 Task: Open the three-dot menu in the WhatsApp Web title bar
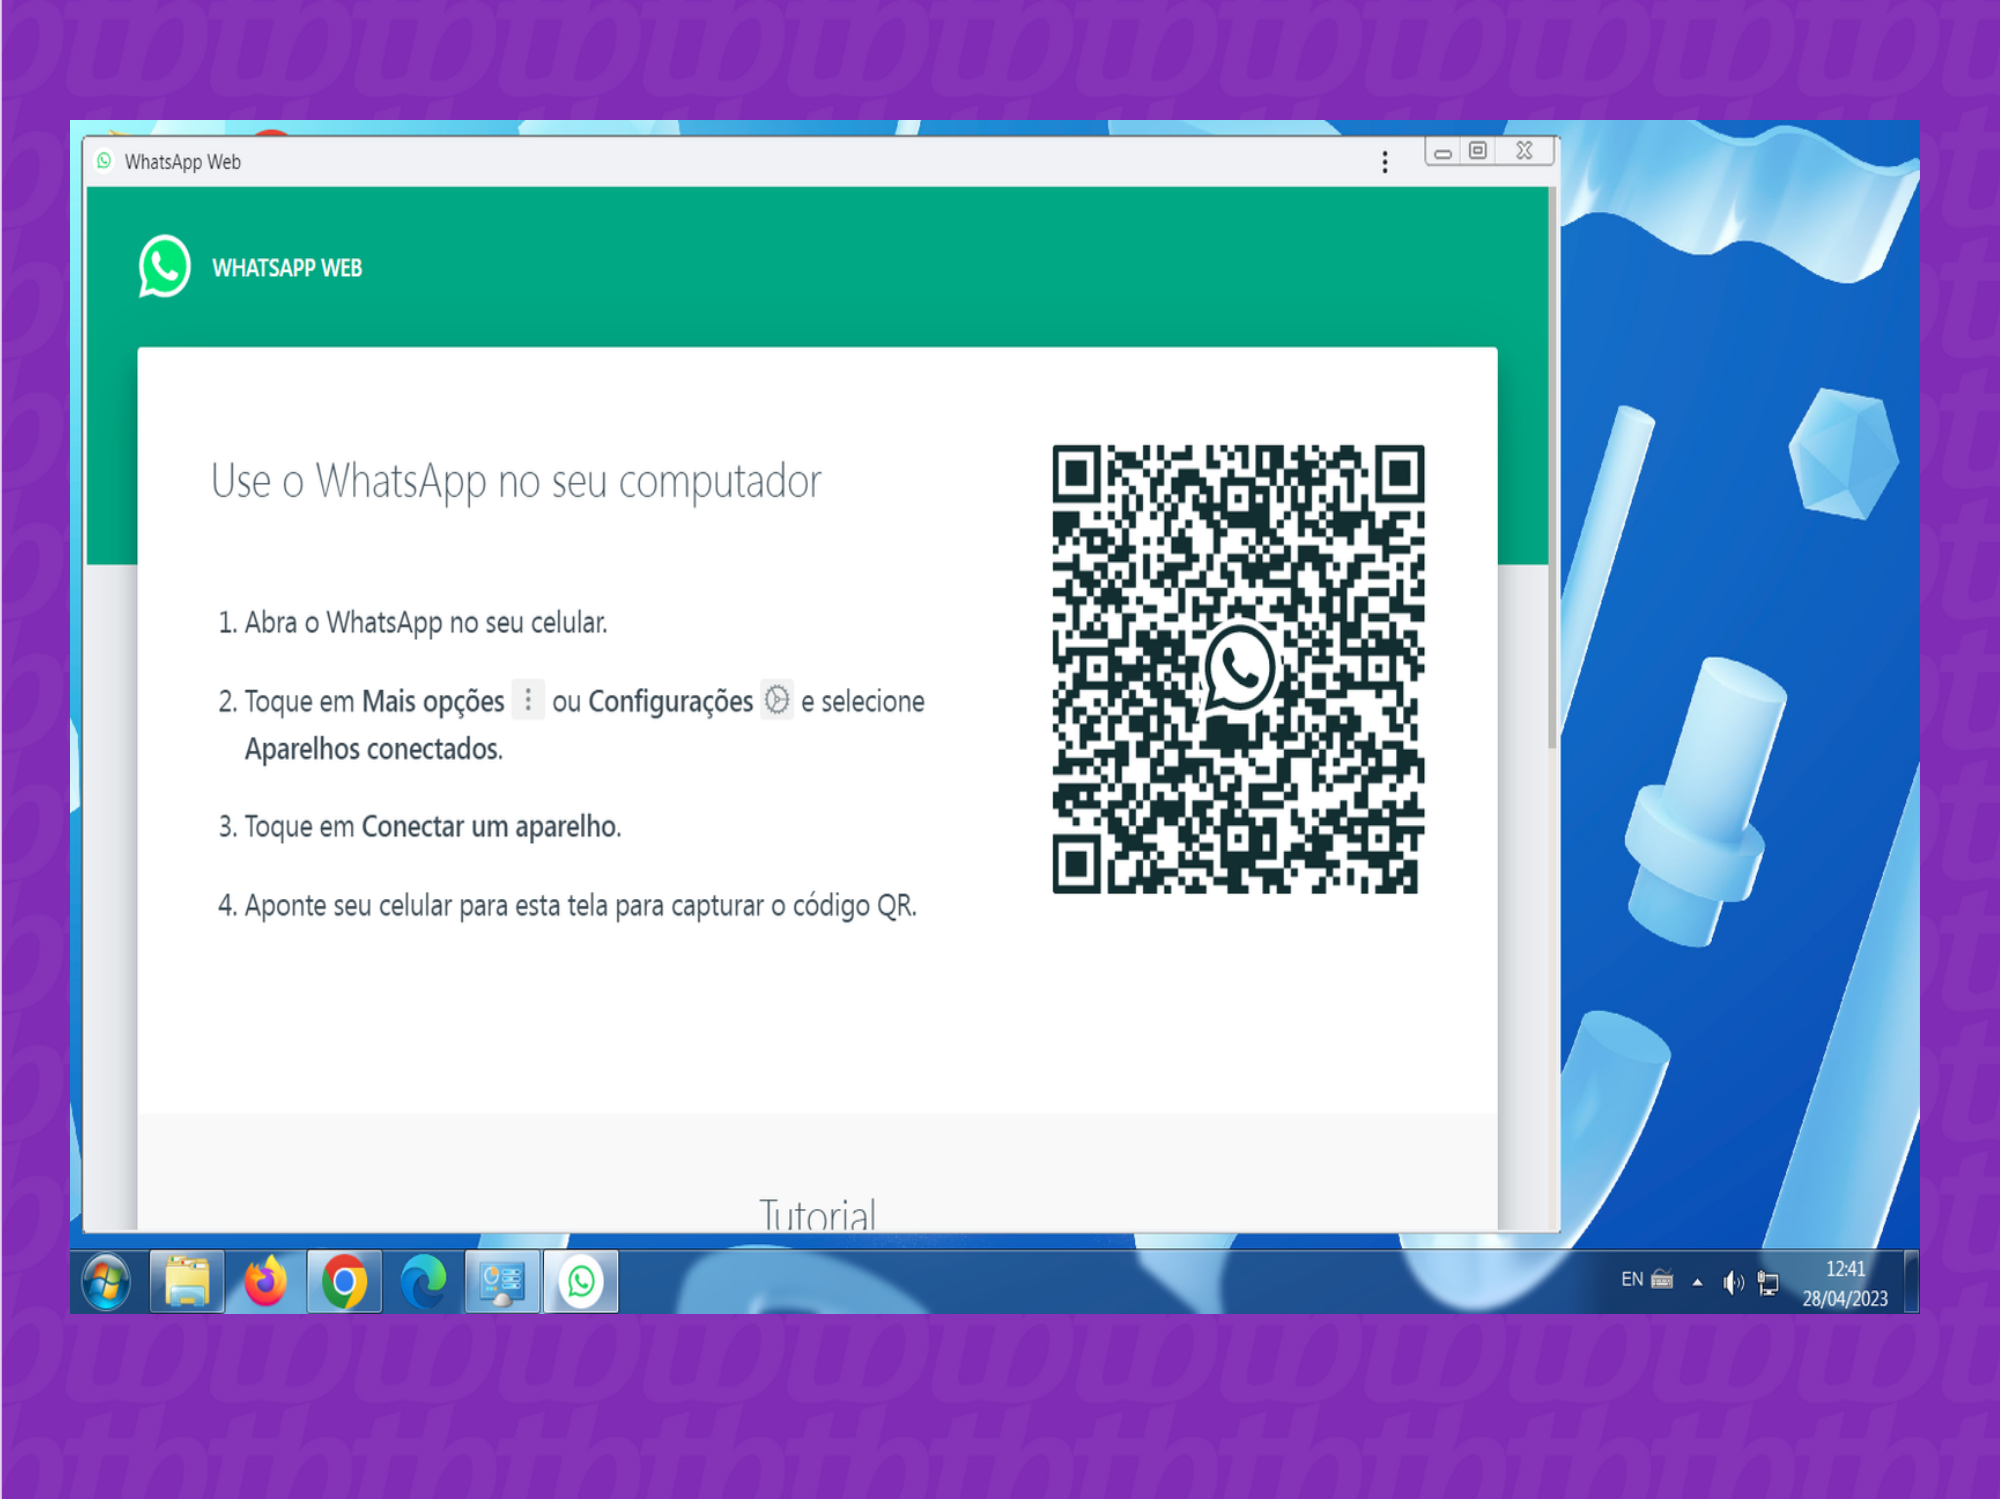(x=1384, y=162)
